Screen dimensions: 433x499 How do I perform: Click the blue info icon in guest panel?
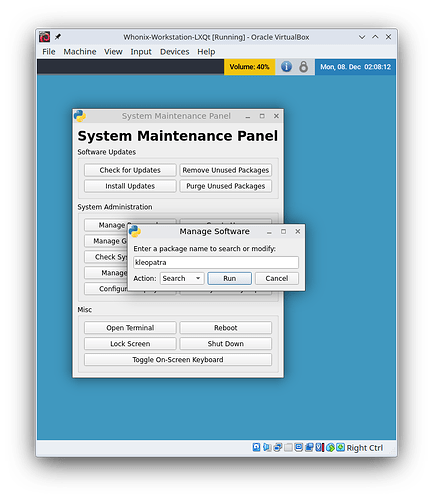coord(286,67)
